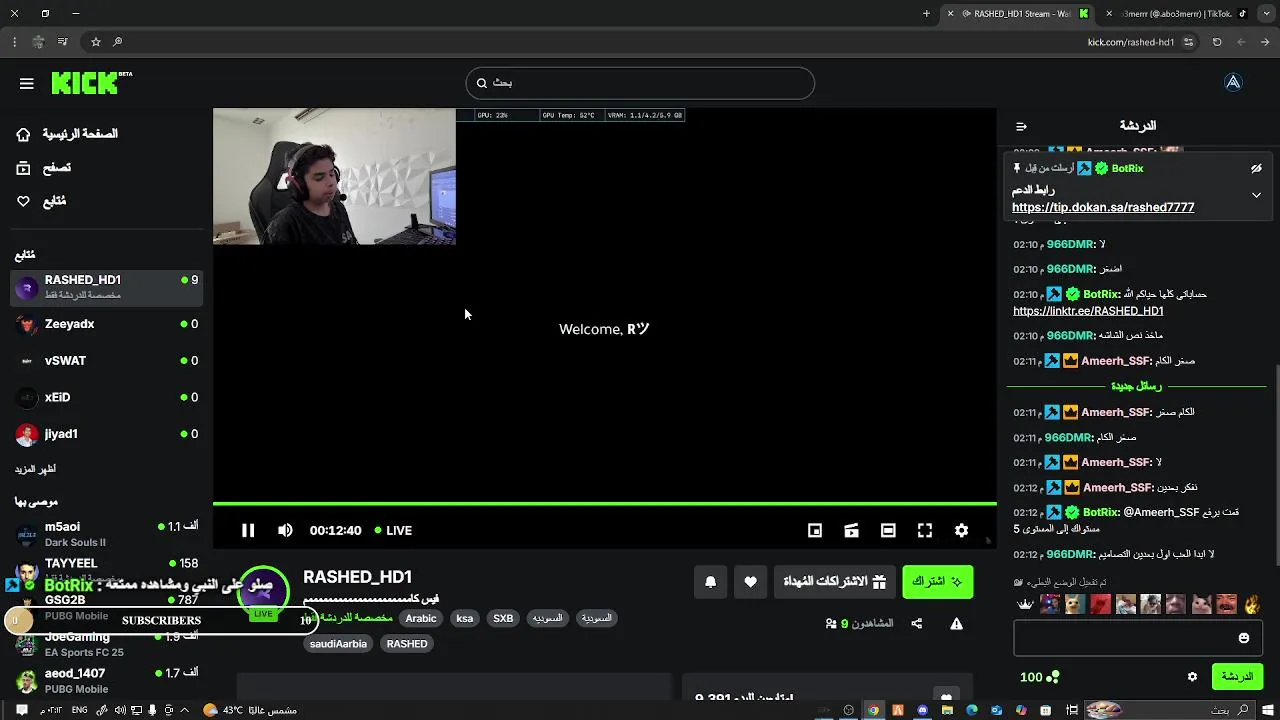Bookmark this page with the star

(96, 42)
